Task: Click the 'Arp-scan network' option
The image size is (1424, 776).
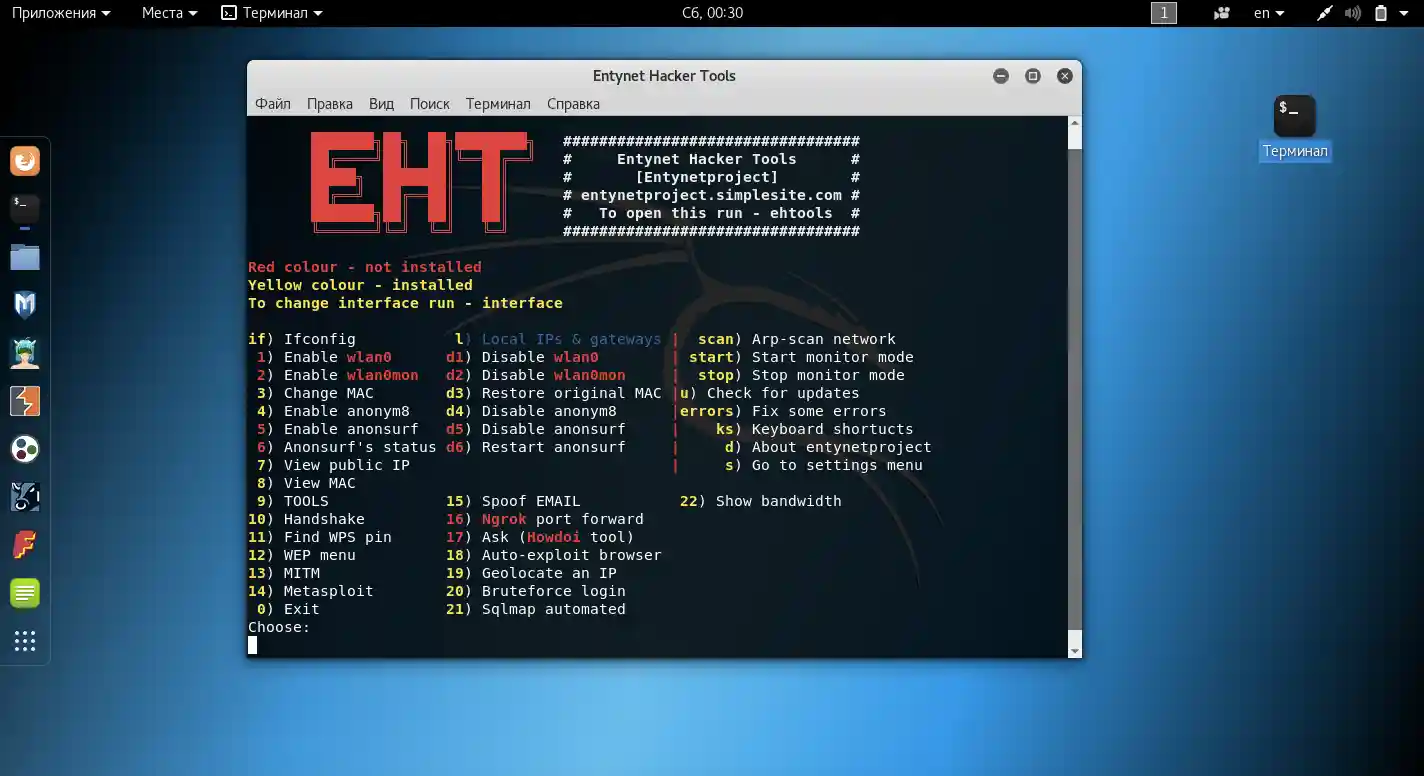Action: 824,339
